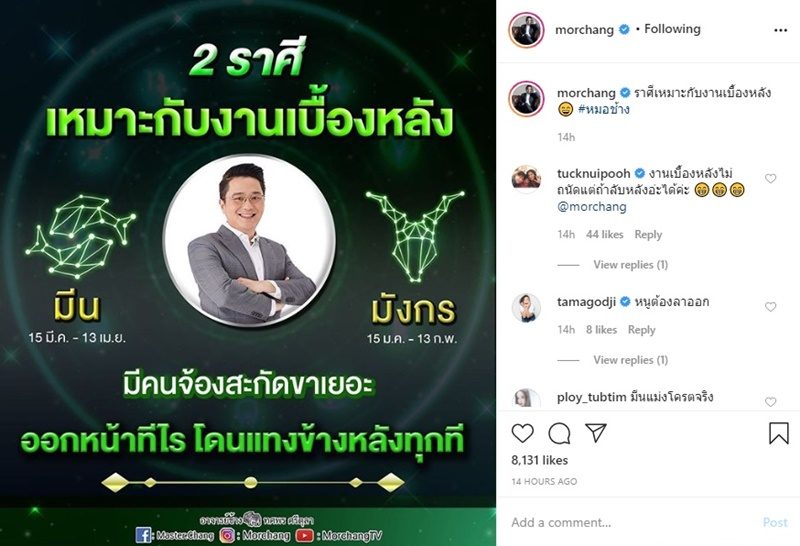Reply to tamagodji's comment
The image size is (800, 546).
[641, 330]
